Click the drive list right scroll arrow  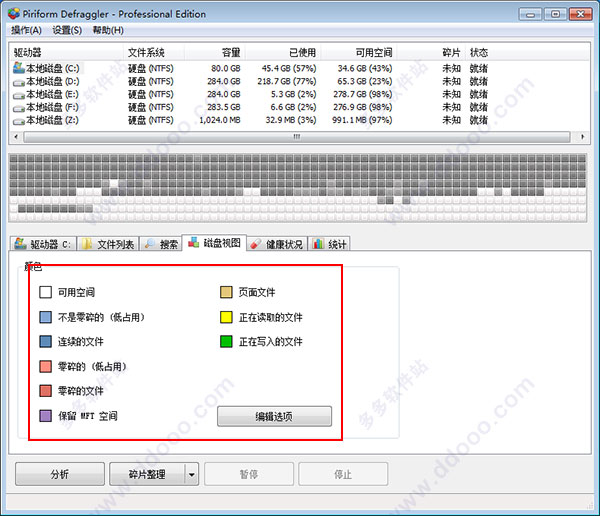[582, 137]
